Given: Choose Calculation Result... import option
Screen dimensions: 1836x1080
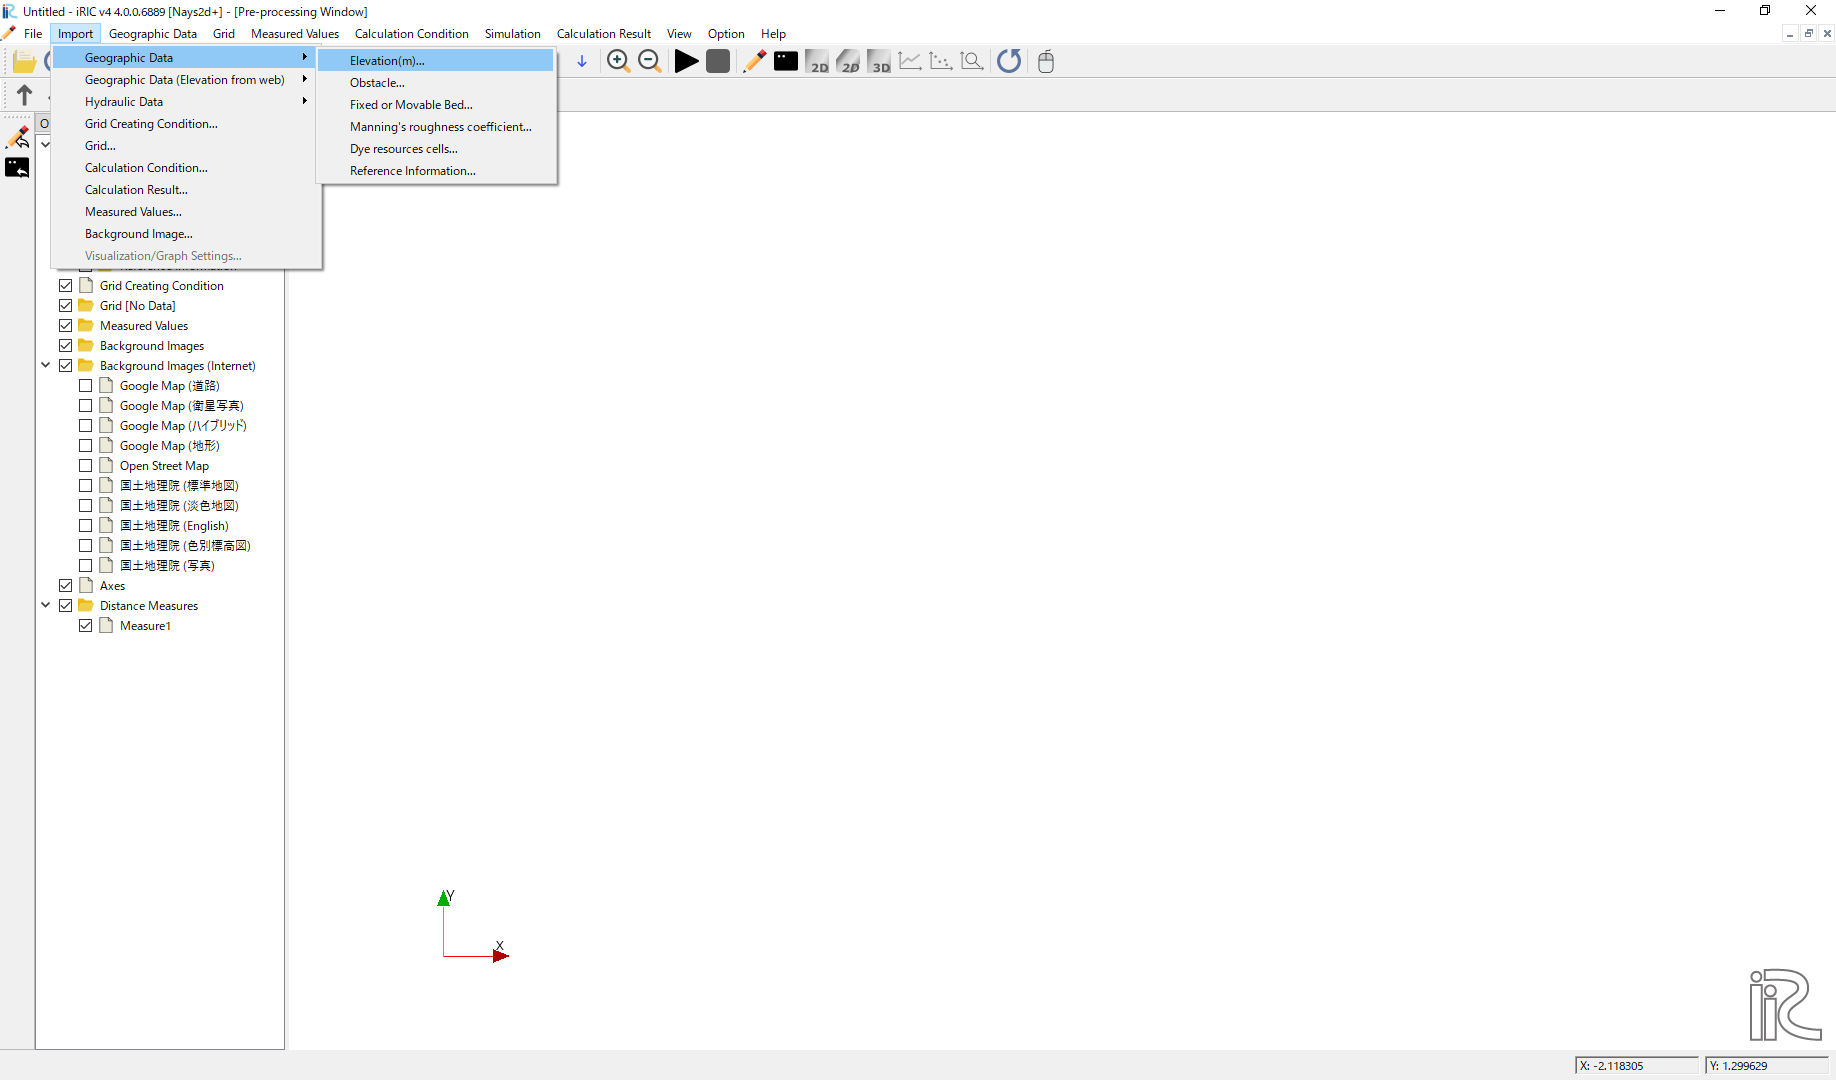Looking at the screenshot, I should 186,190.
